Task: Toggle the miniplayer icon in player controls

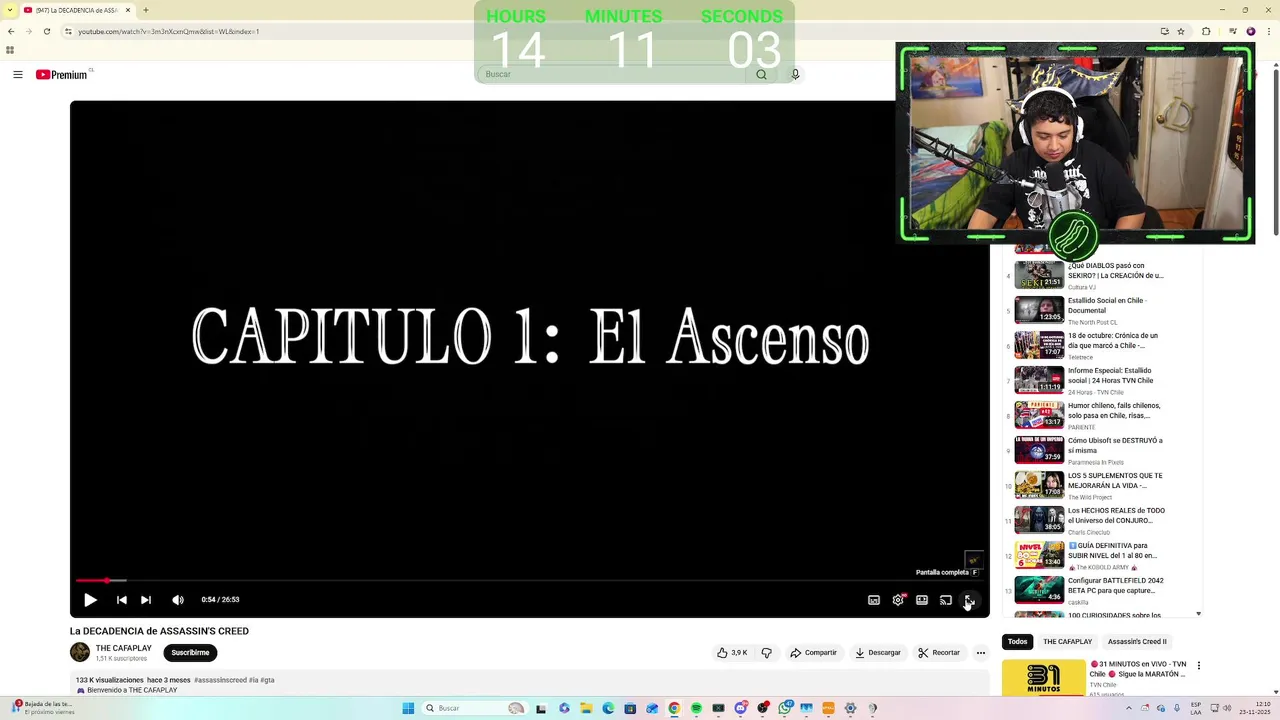Action: [x=874, y=600]
